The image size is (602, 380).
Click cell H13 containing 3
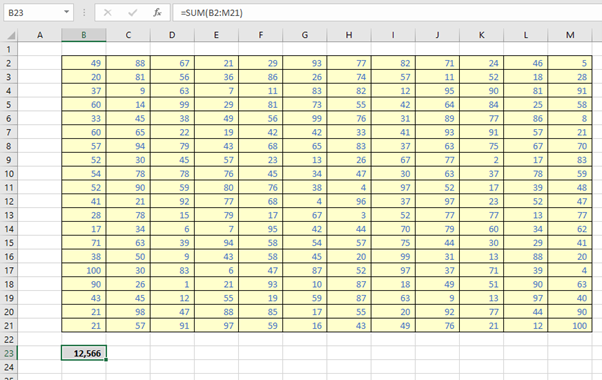pos(349,215)
